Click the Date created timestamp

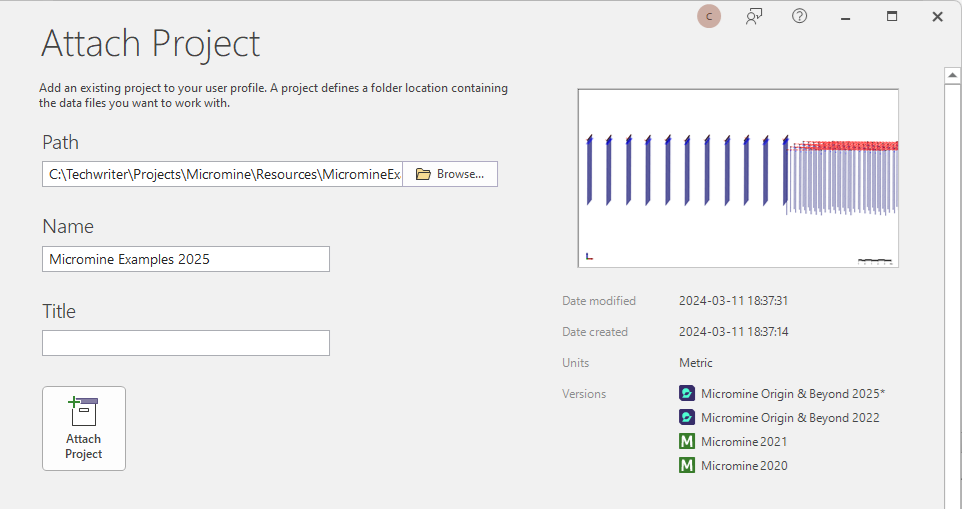tap(733, 332)
